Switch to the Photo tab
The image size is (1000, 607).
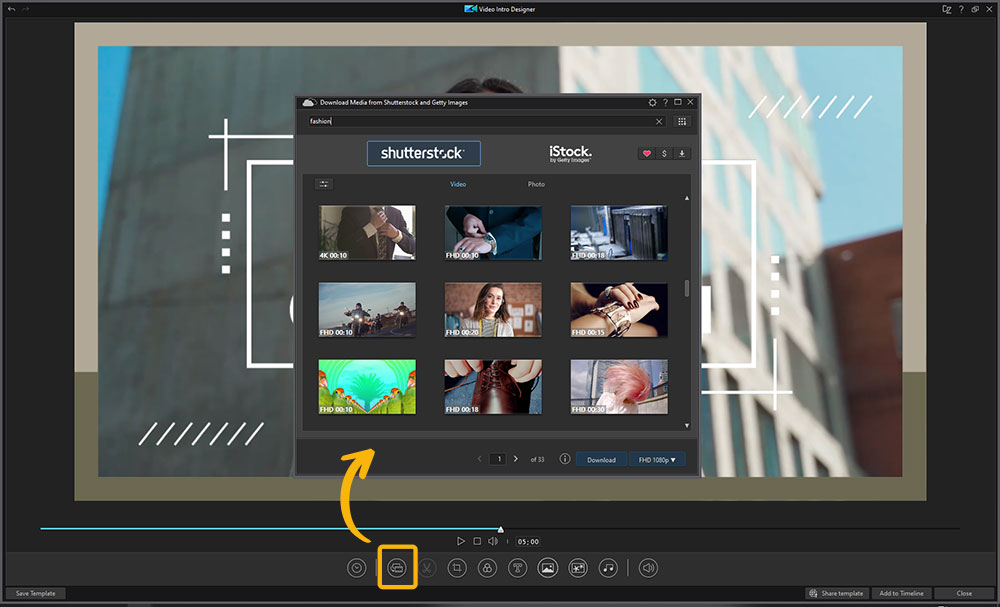click(x=537, y=184)
